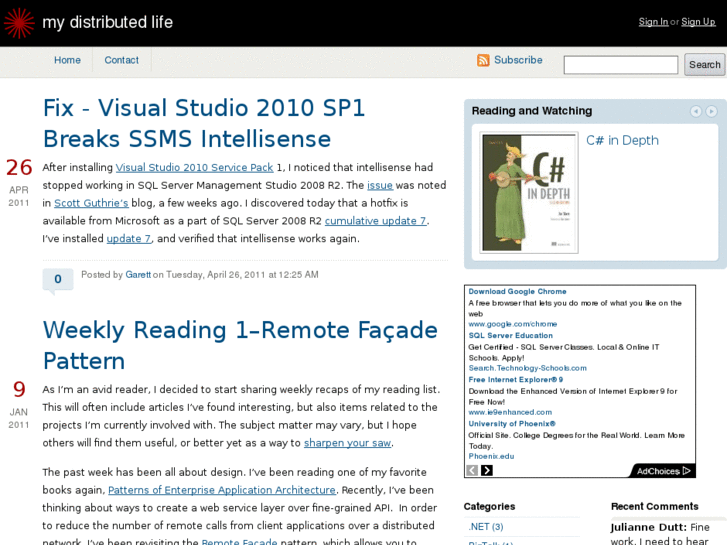727x545 pixels.
Task: Click the Subscribe link
Action: 518,60
